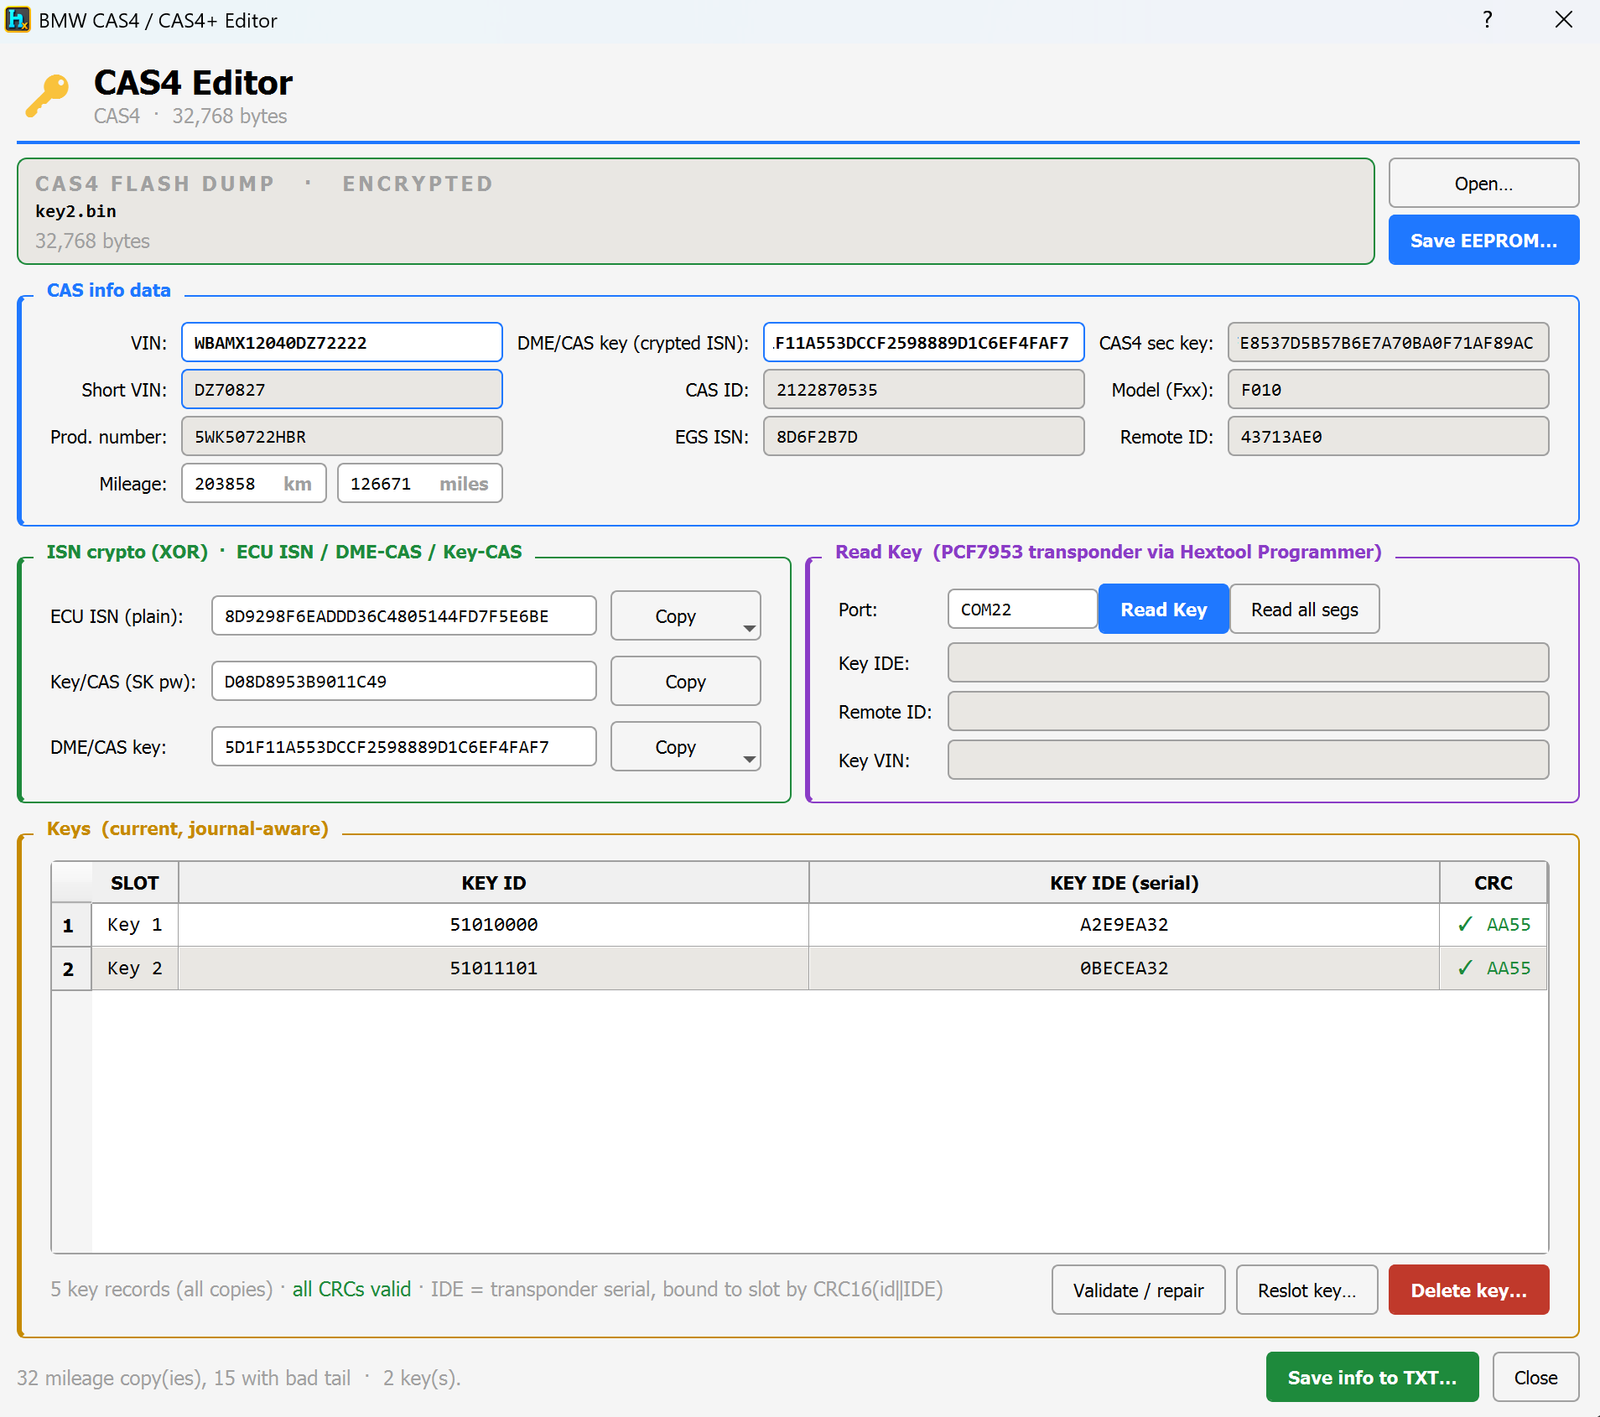The height and width of the screenshot is (1417, 1600).
Task: Select row header 2 in keys table
Action: pyautogui.click(x=71, y=969)
